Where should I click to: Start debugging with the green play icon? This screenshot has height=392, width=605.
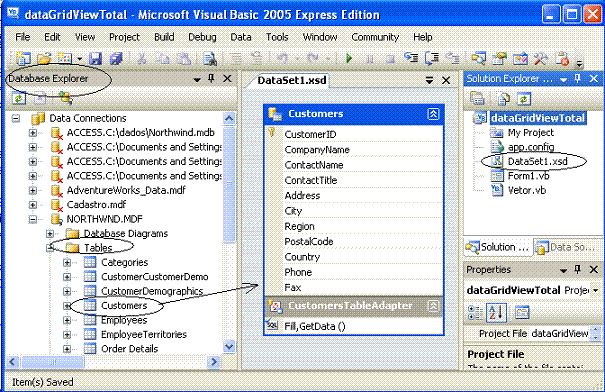[x=349, y=58]
